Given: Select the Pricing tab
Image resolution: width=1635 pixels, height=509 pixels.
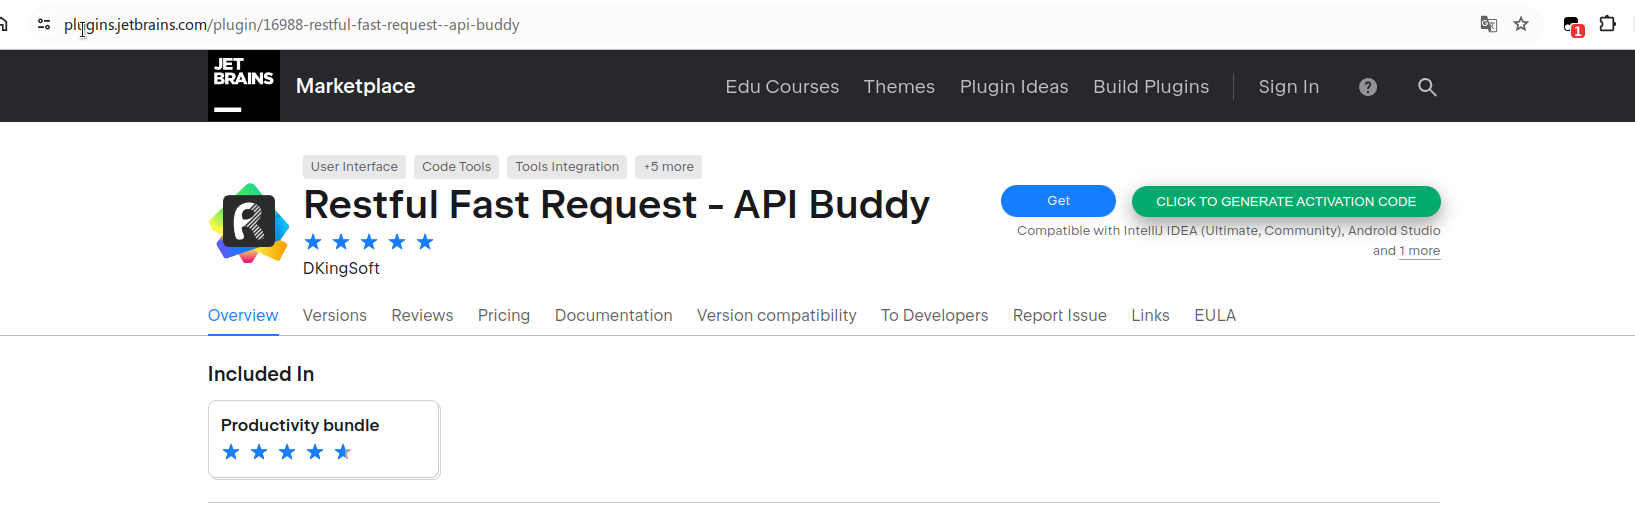Looking at the screenshot, I should click(504, 315).
